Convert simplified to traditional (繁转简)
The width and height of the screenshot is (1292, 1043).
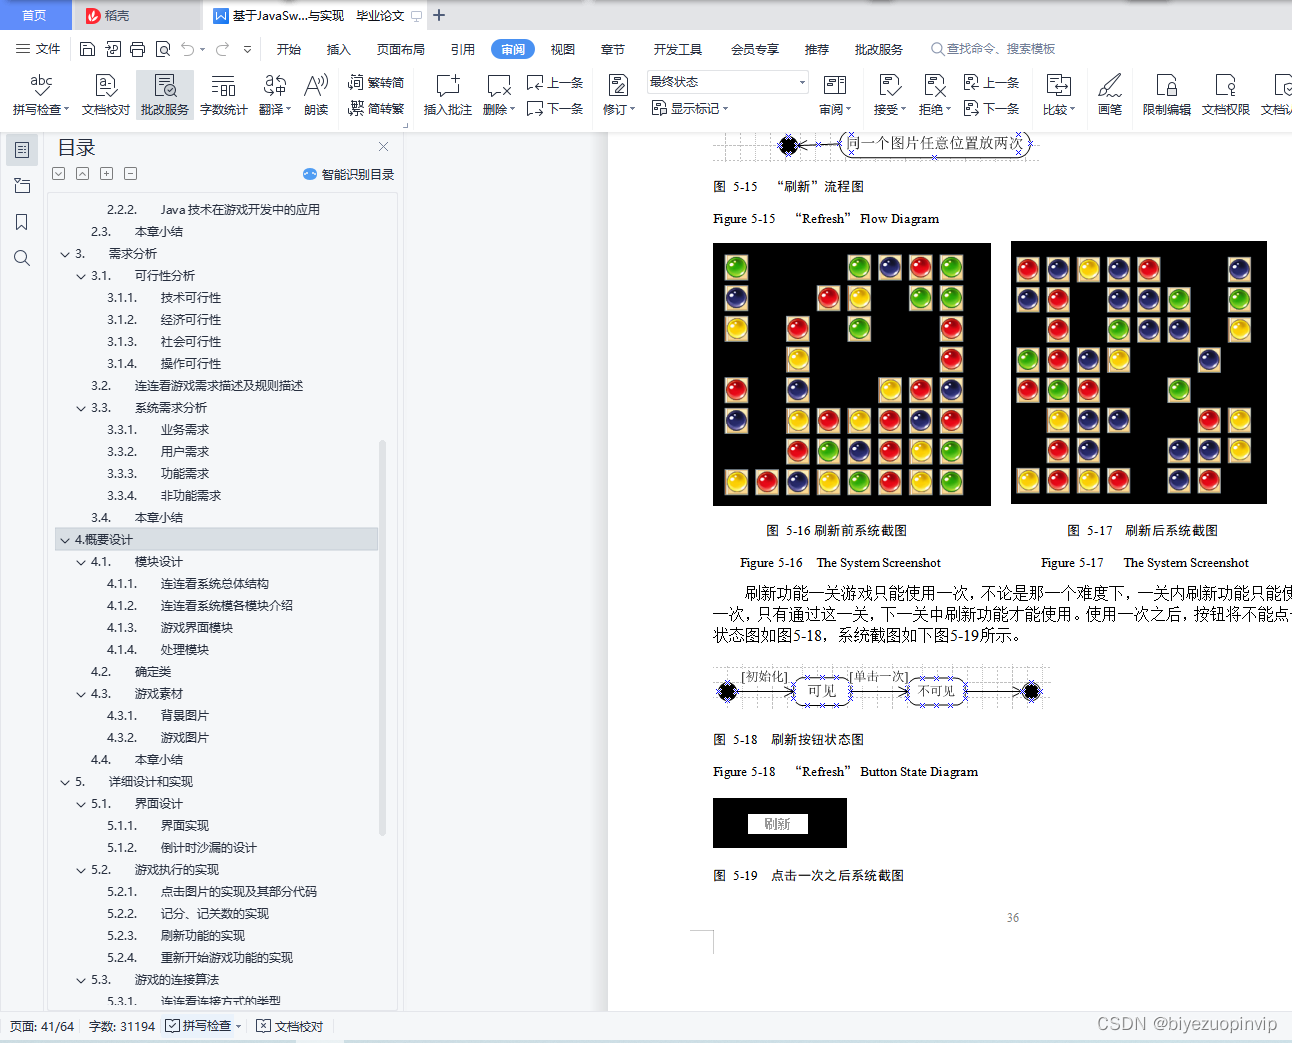(376, 82)
